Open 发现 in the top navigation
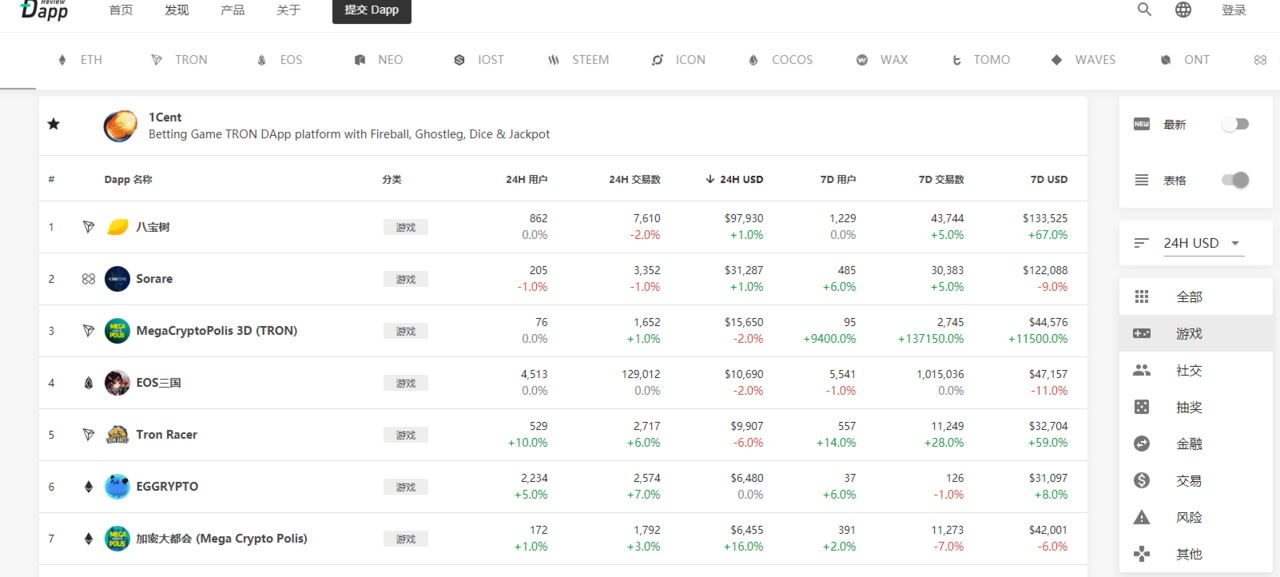The image size is (1280, 577). coord(177,10)
